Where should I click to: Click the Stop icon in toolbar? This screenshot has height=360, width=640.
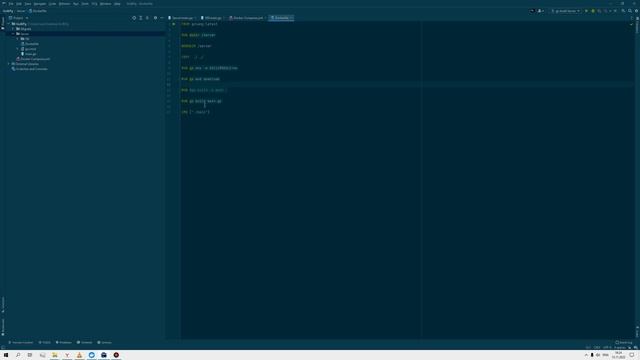pos(616,11)
